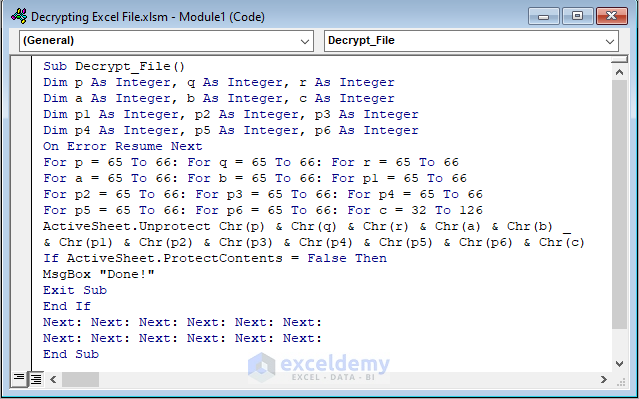
Task: Click horizontal scrollbar right arrow
Action: (604, 379)
